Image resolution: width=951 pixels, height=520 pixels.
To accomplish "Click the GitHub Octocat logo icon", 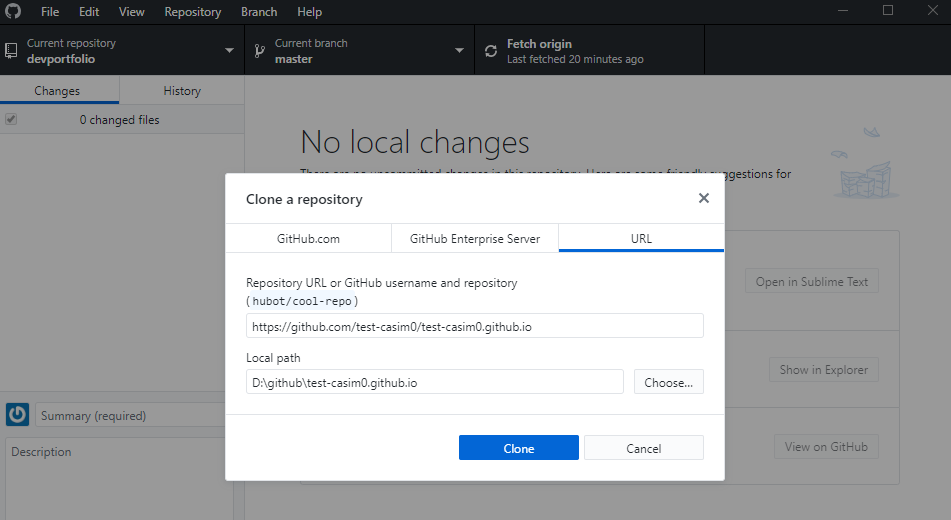I will tap(13, 11).
